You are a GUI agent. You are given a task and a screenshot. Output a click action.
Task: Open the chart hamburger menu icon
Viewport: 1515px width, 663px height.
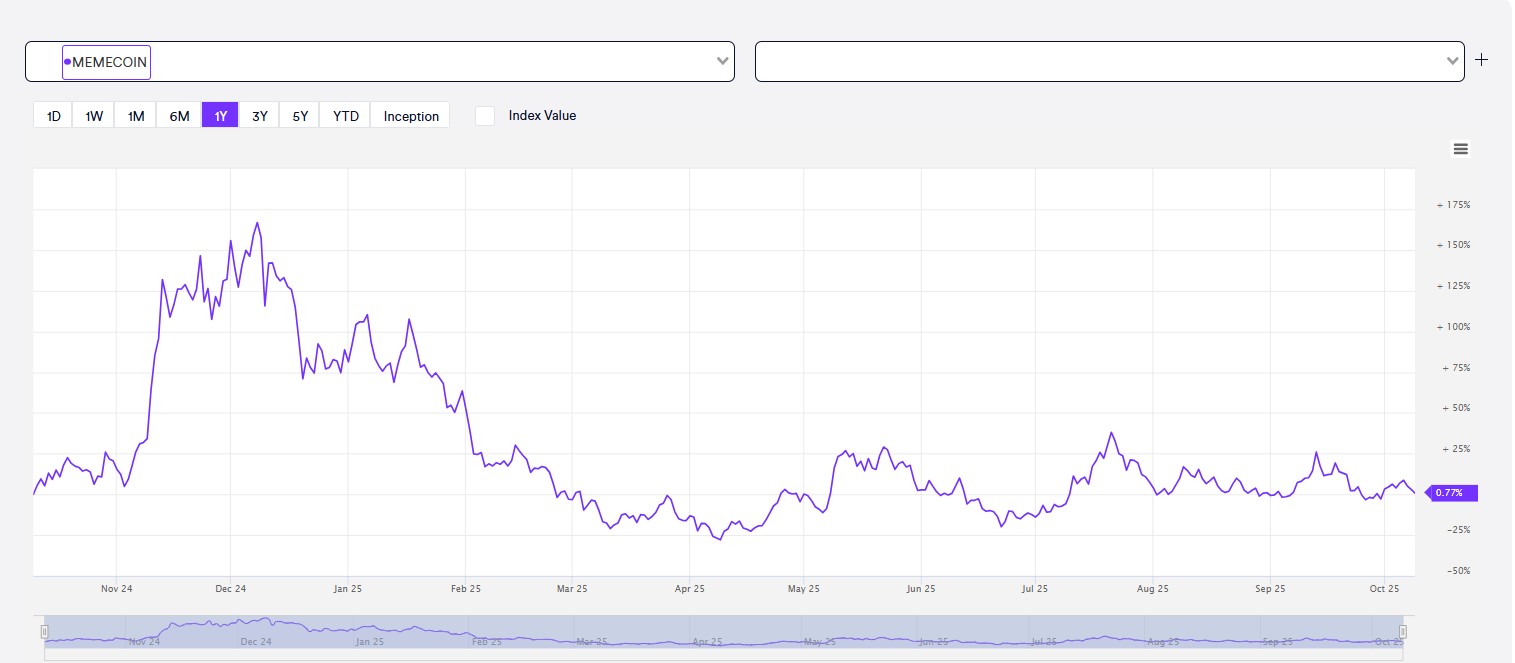1460,149
